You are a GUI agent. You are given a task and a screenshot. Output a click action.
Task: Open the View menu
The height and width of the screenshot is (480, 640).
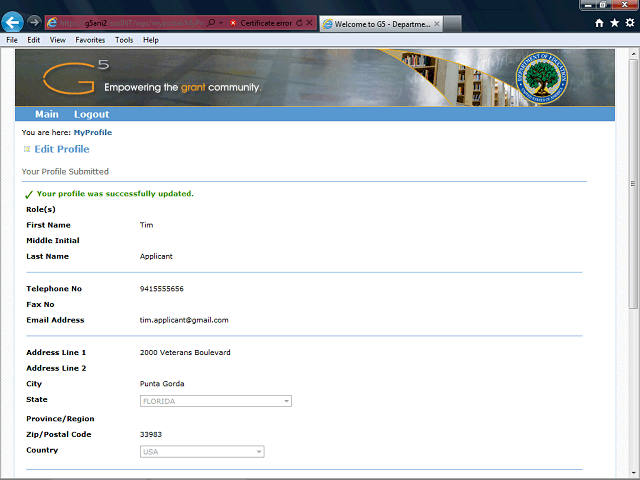(x=58, y=40)
